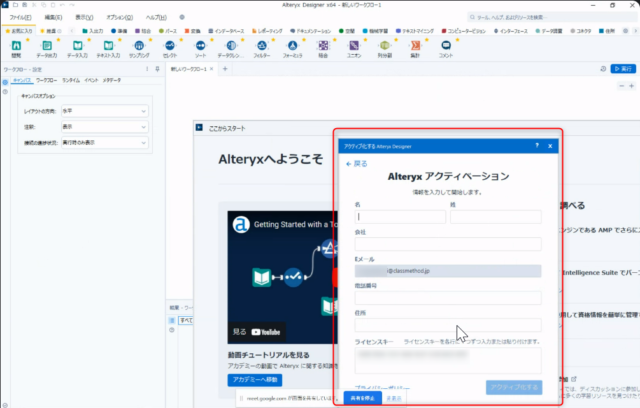640x408 pixels.
Task: Open the 注釈 dropdown set to 表示
Action: tap(104, 127)
